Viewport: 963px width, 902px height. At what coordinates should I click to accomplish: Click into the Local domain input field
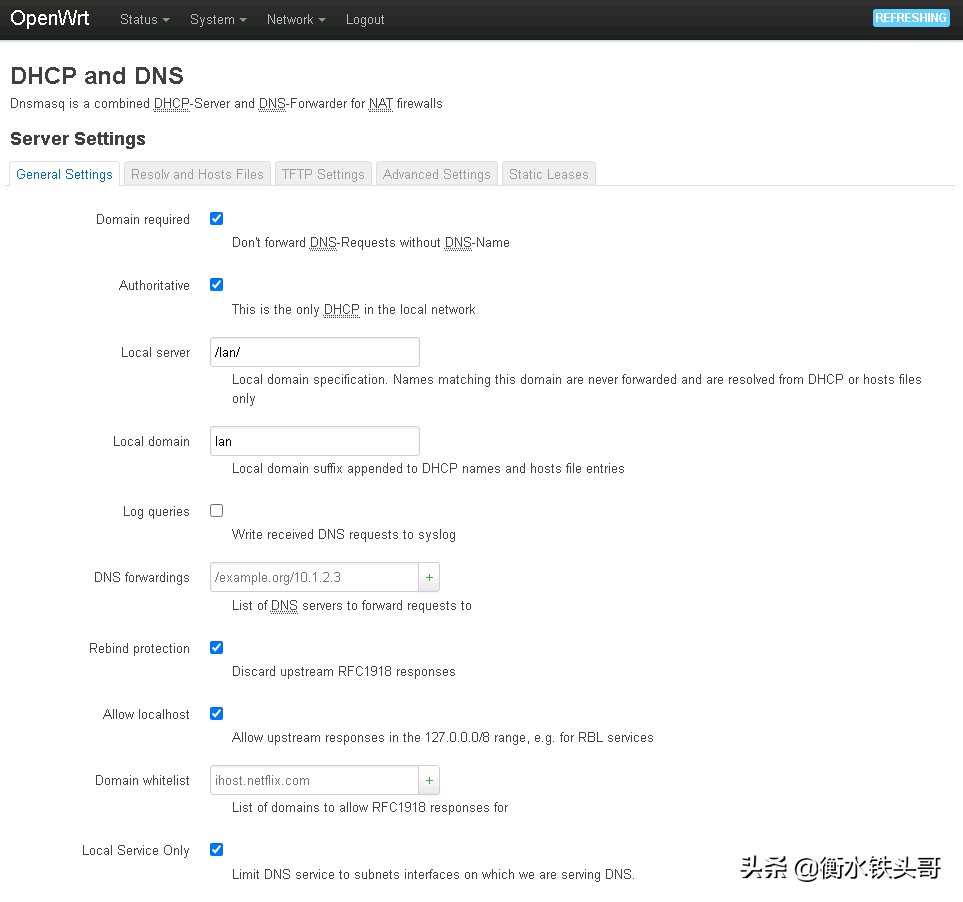click(314, 441)
